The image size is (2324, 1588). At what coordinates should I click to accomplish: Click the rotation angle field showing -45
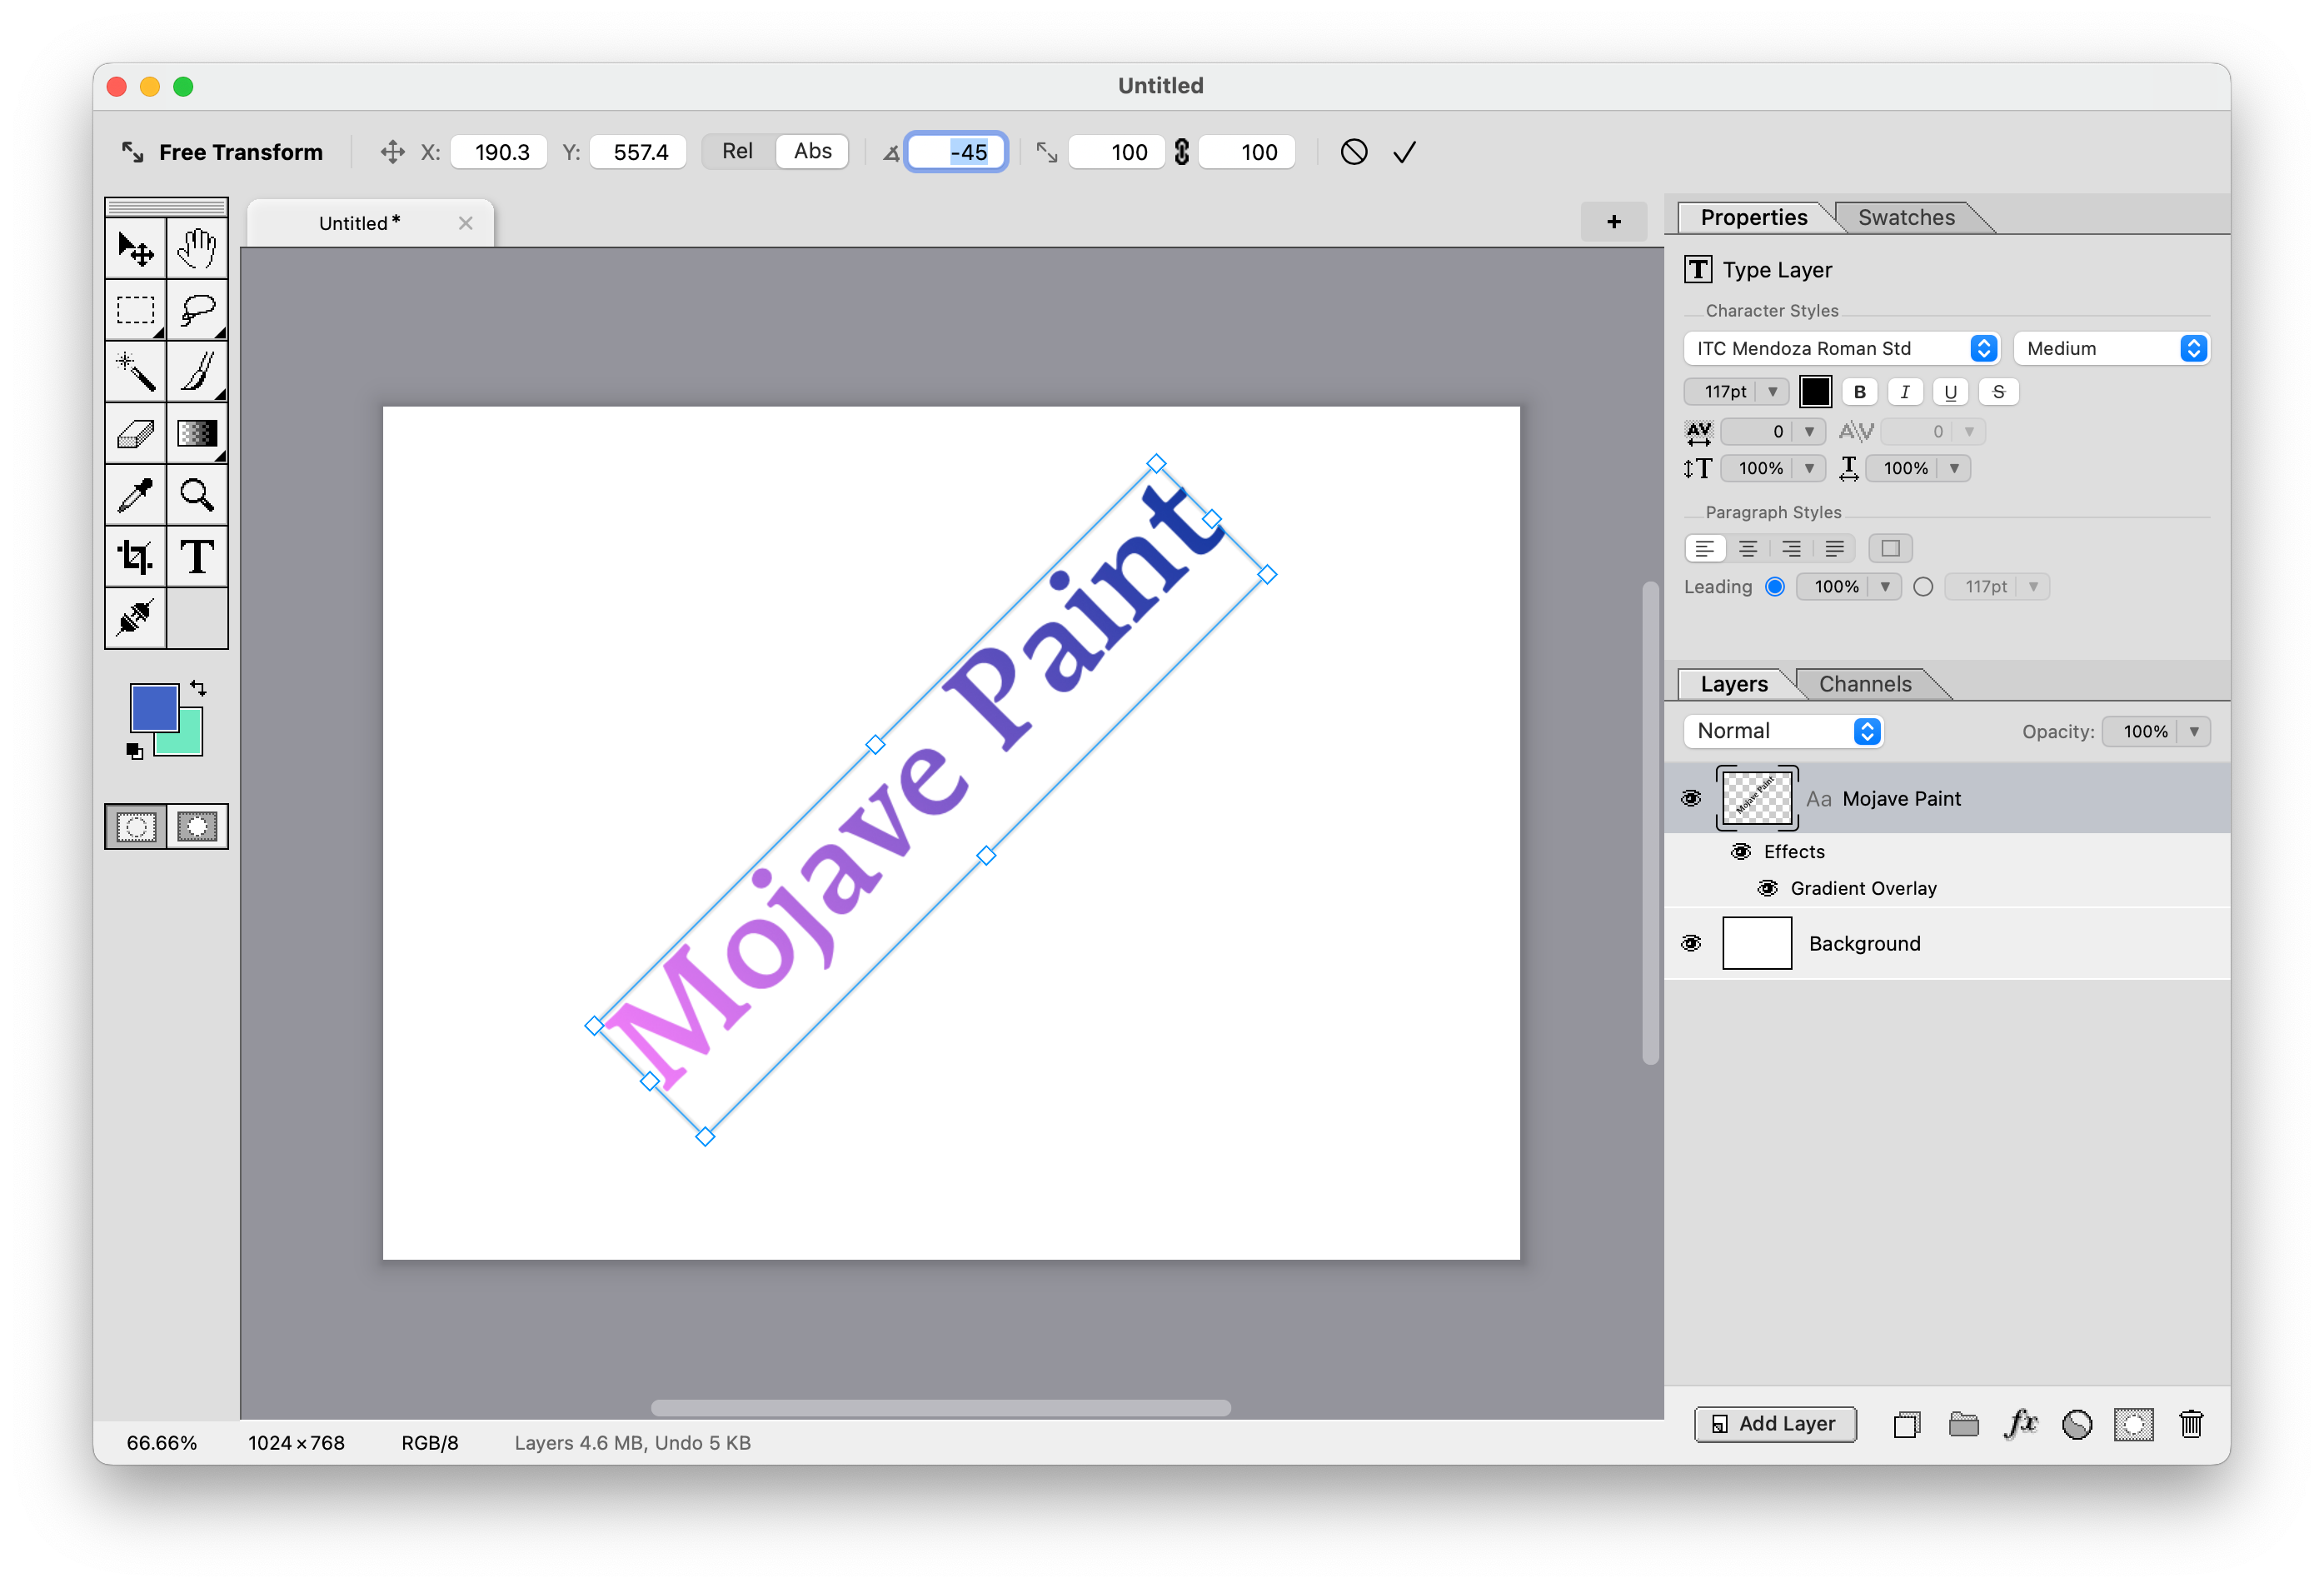(x=956, y=152)
